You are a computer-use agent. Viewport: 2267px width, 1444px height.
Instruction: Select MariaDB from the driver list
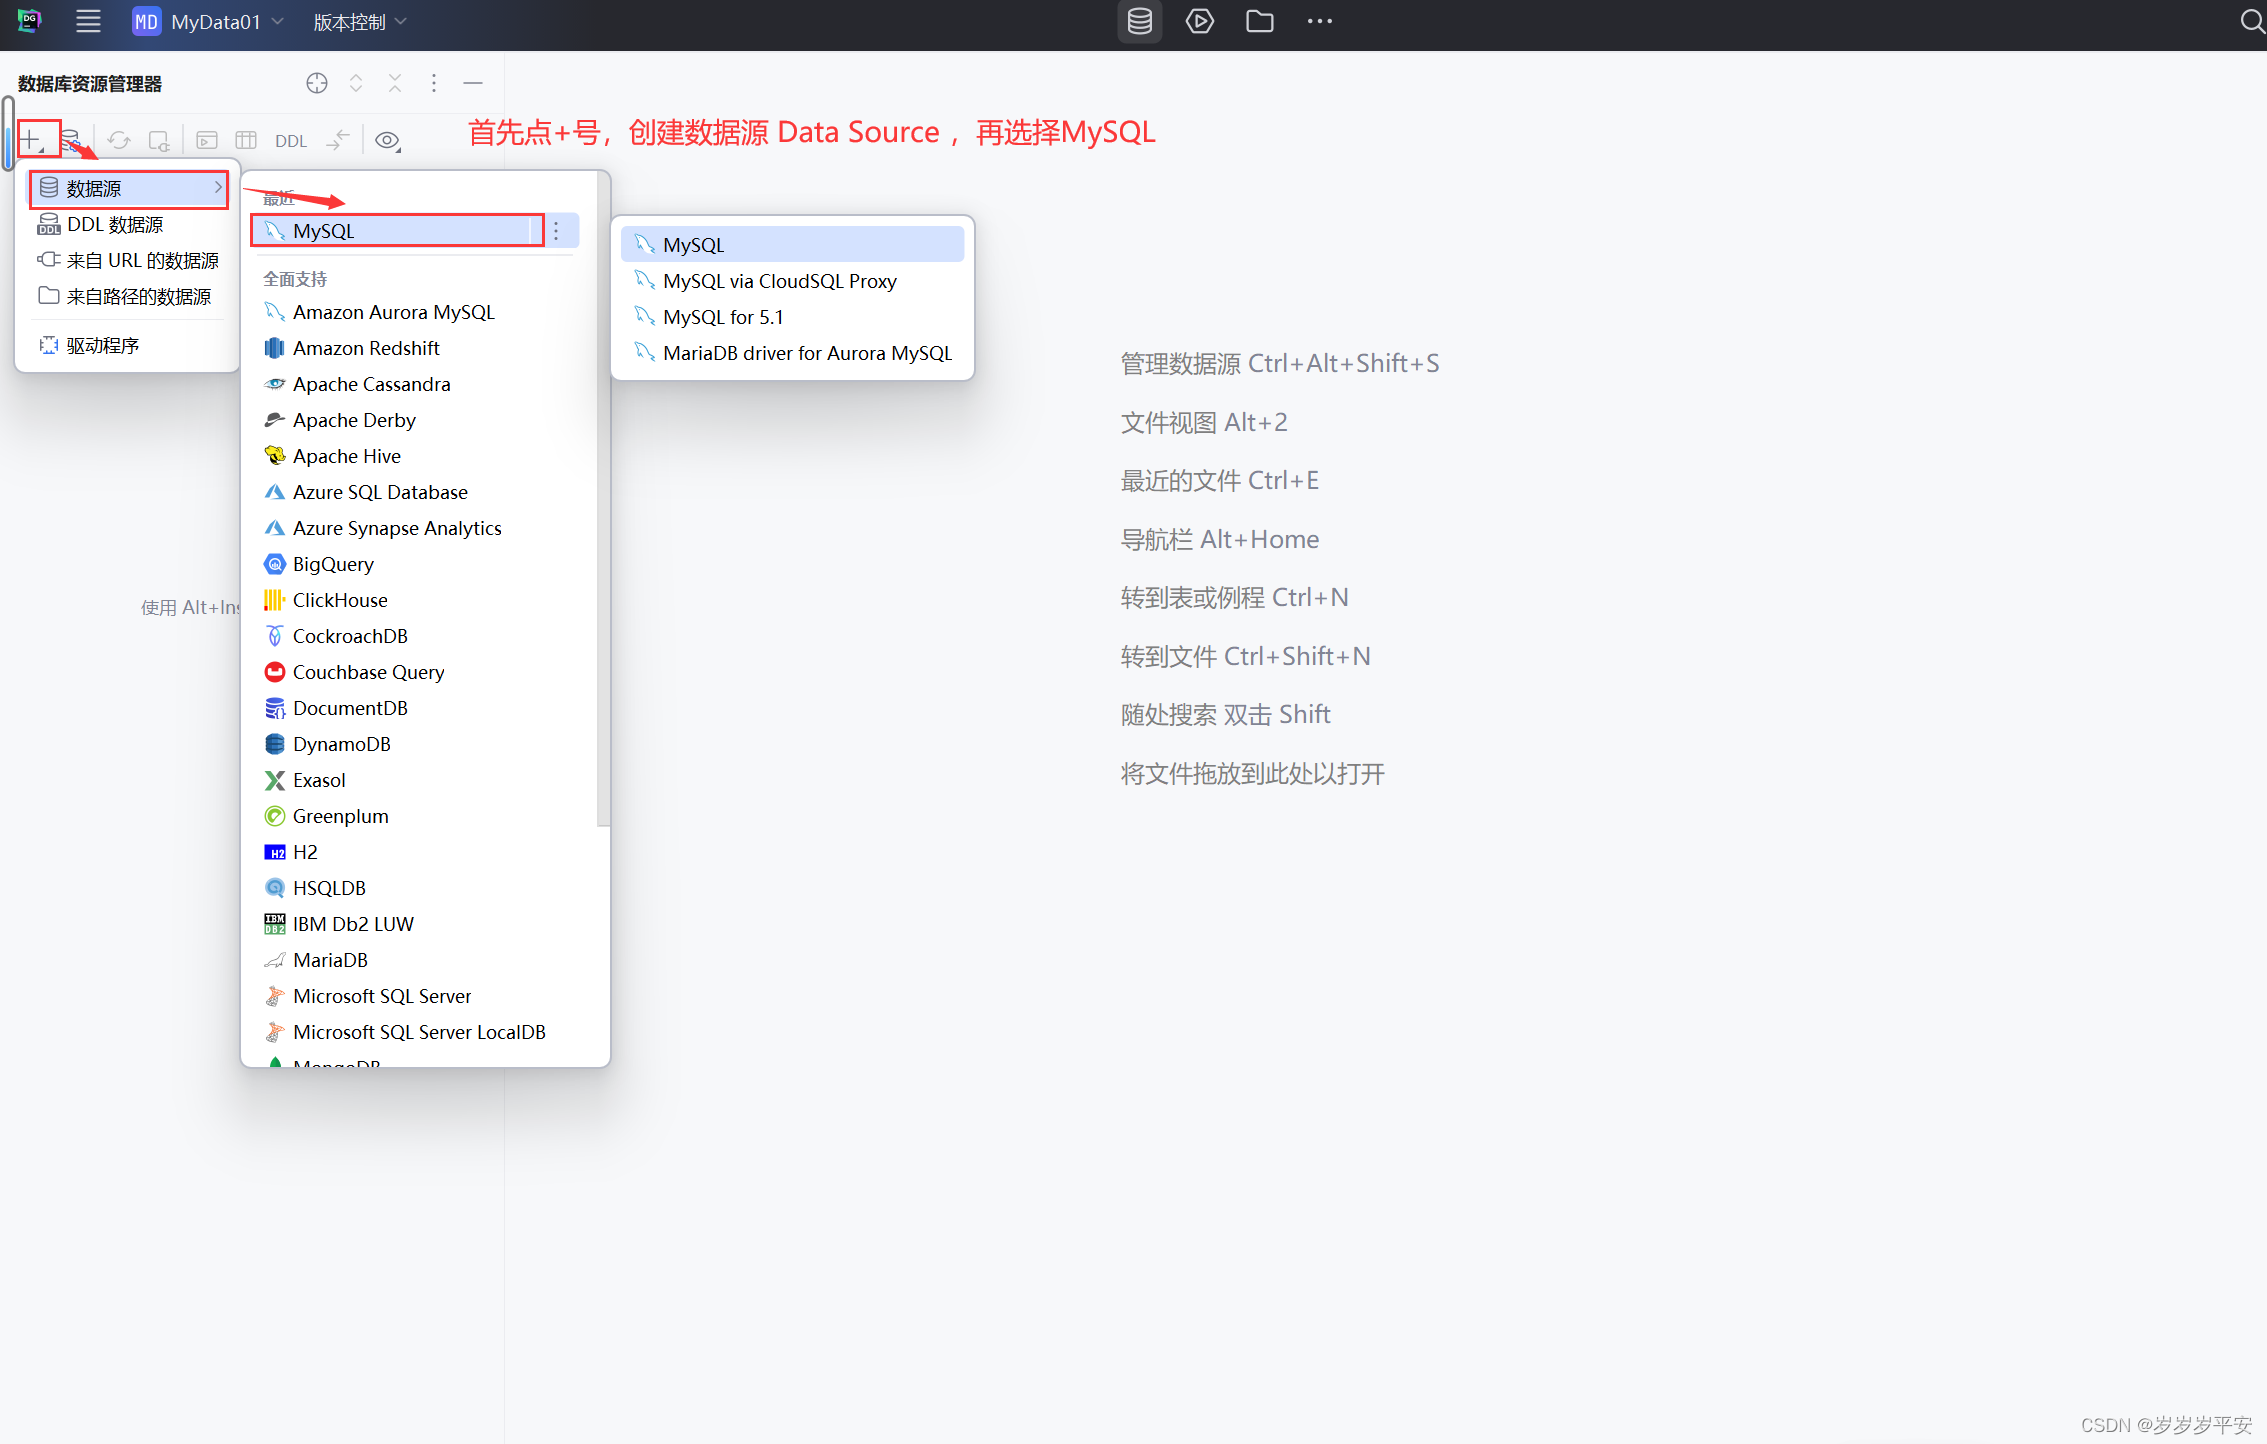point(330,959)
